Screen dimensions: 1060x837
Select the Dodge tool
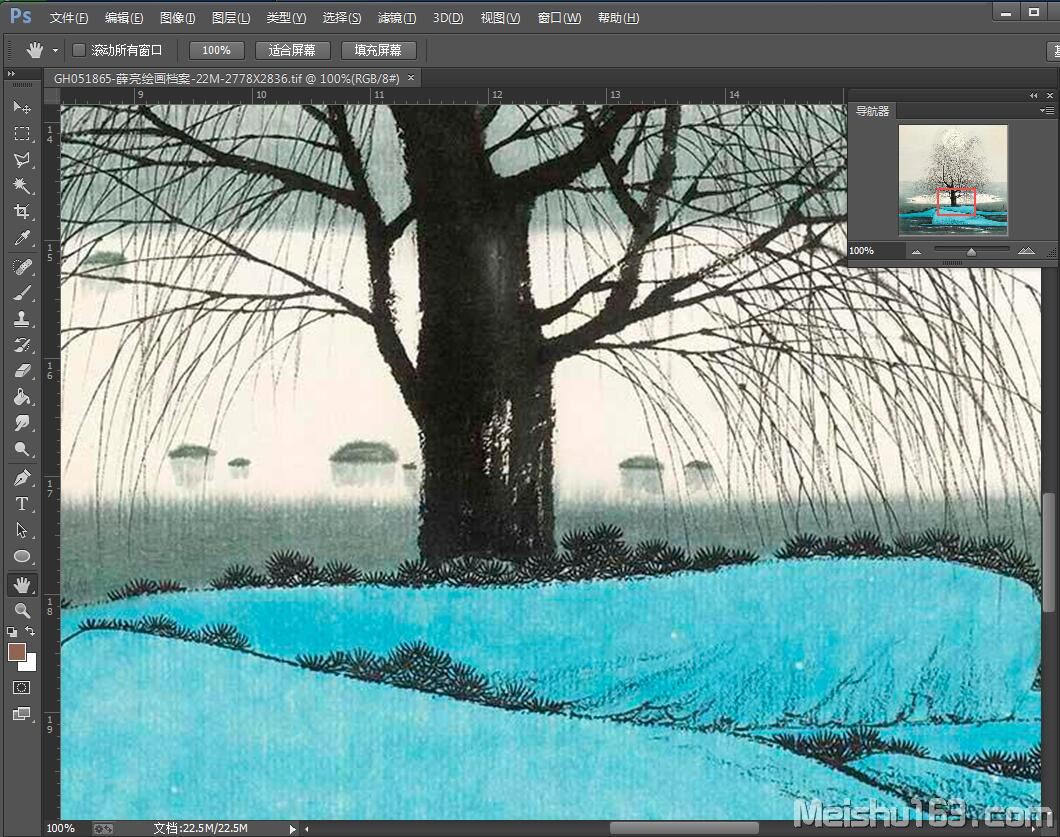pyautogui.click(x=22, y=449)
